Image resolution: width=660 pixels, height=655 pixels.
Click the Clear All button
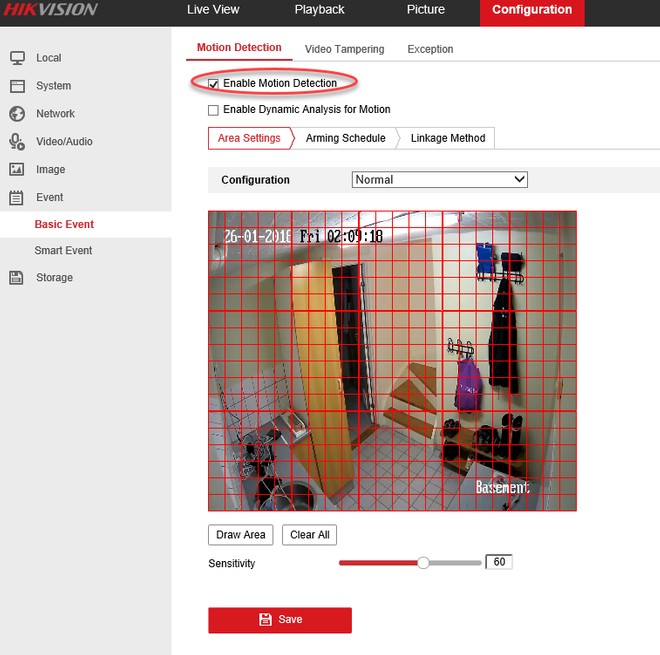(x=309, y=535)
